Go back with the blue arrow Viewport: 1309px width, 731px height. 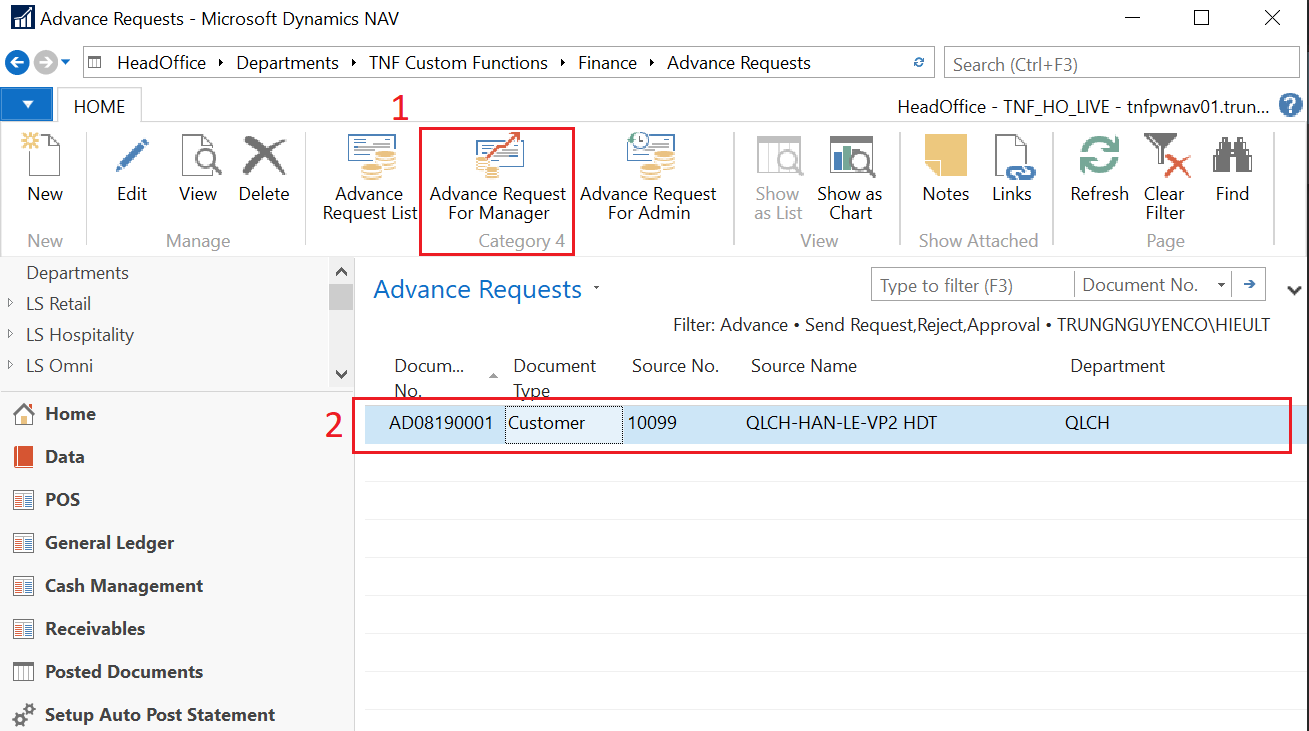17,63
